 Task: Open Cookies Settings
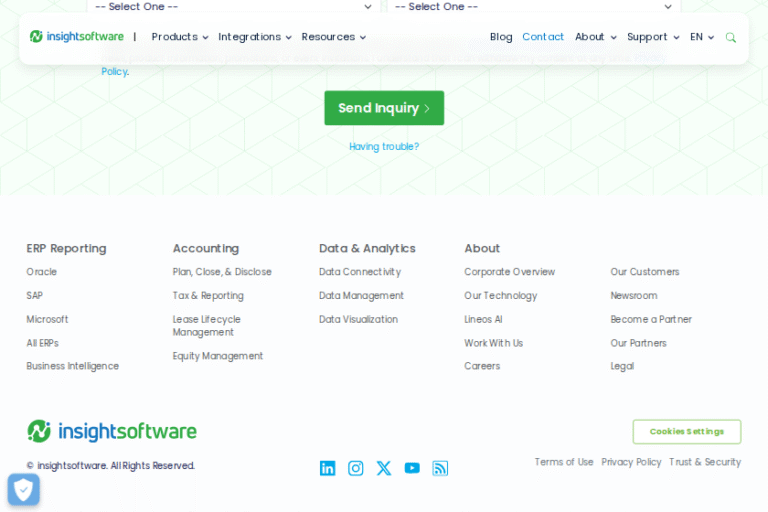(x=686, y=432)
